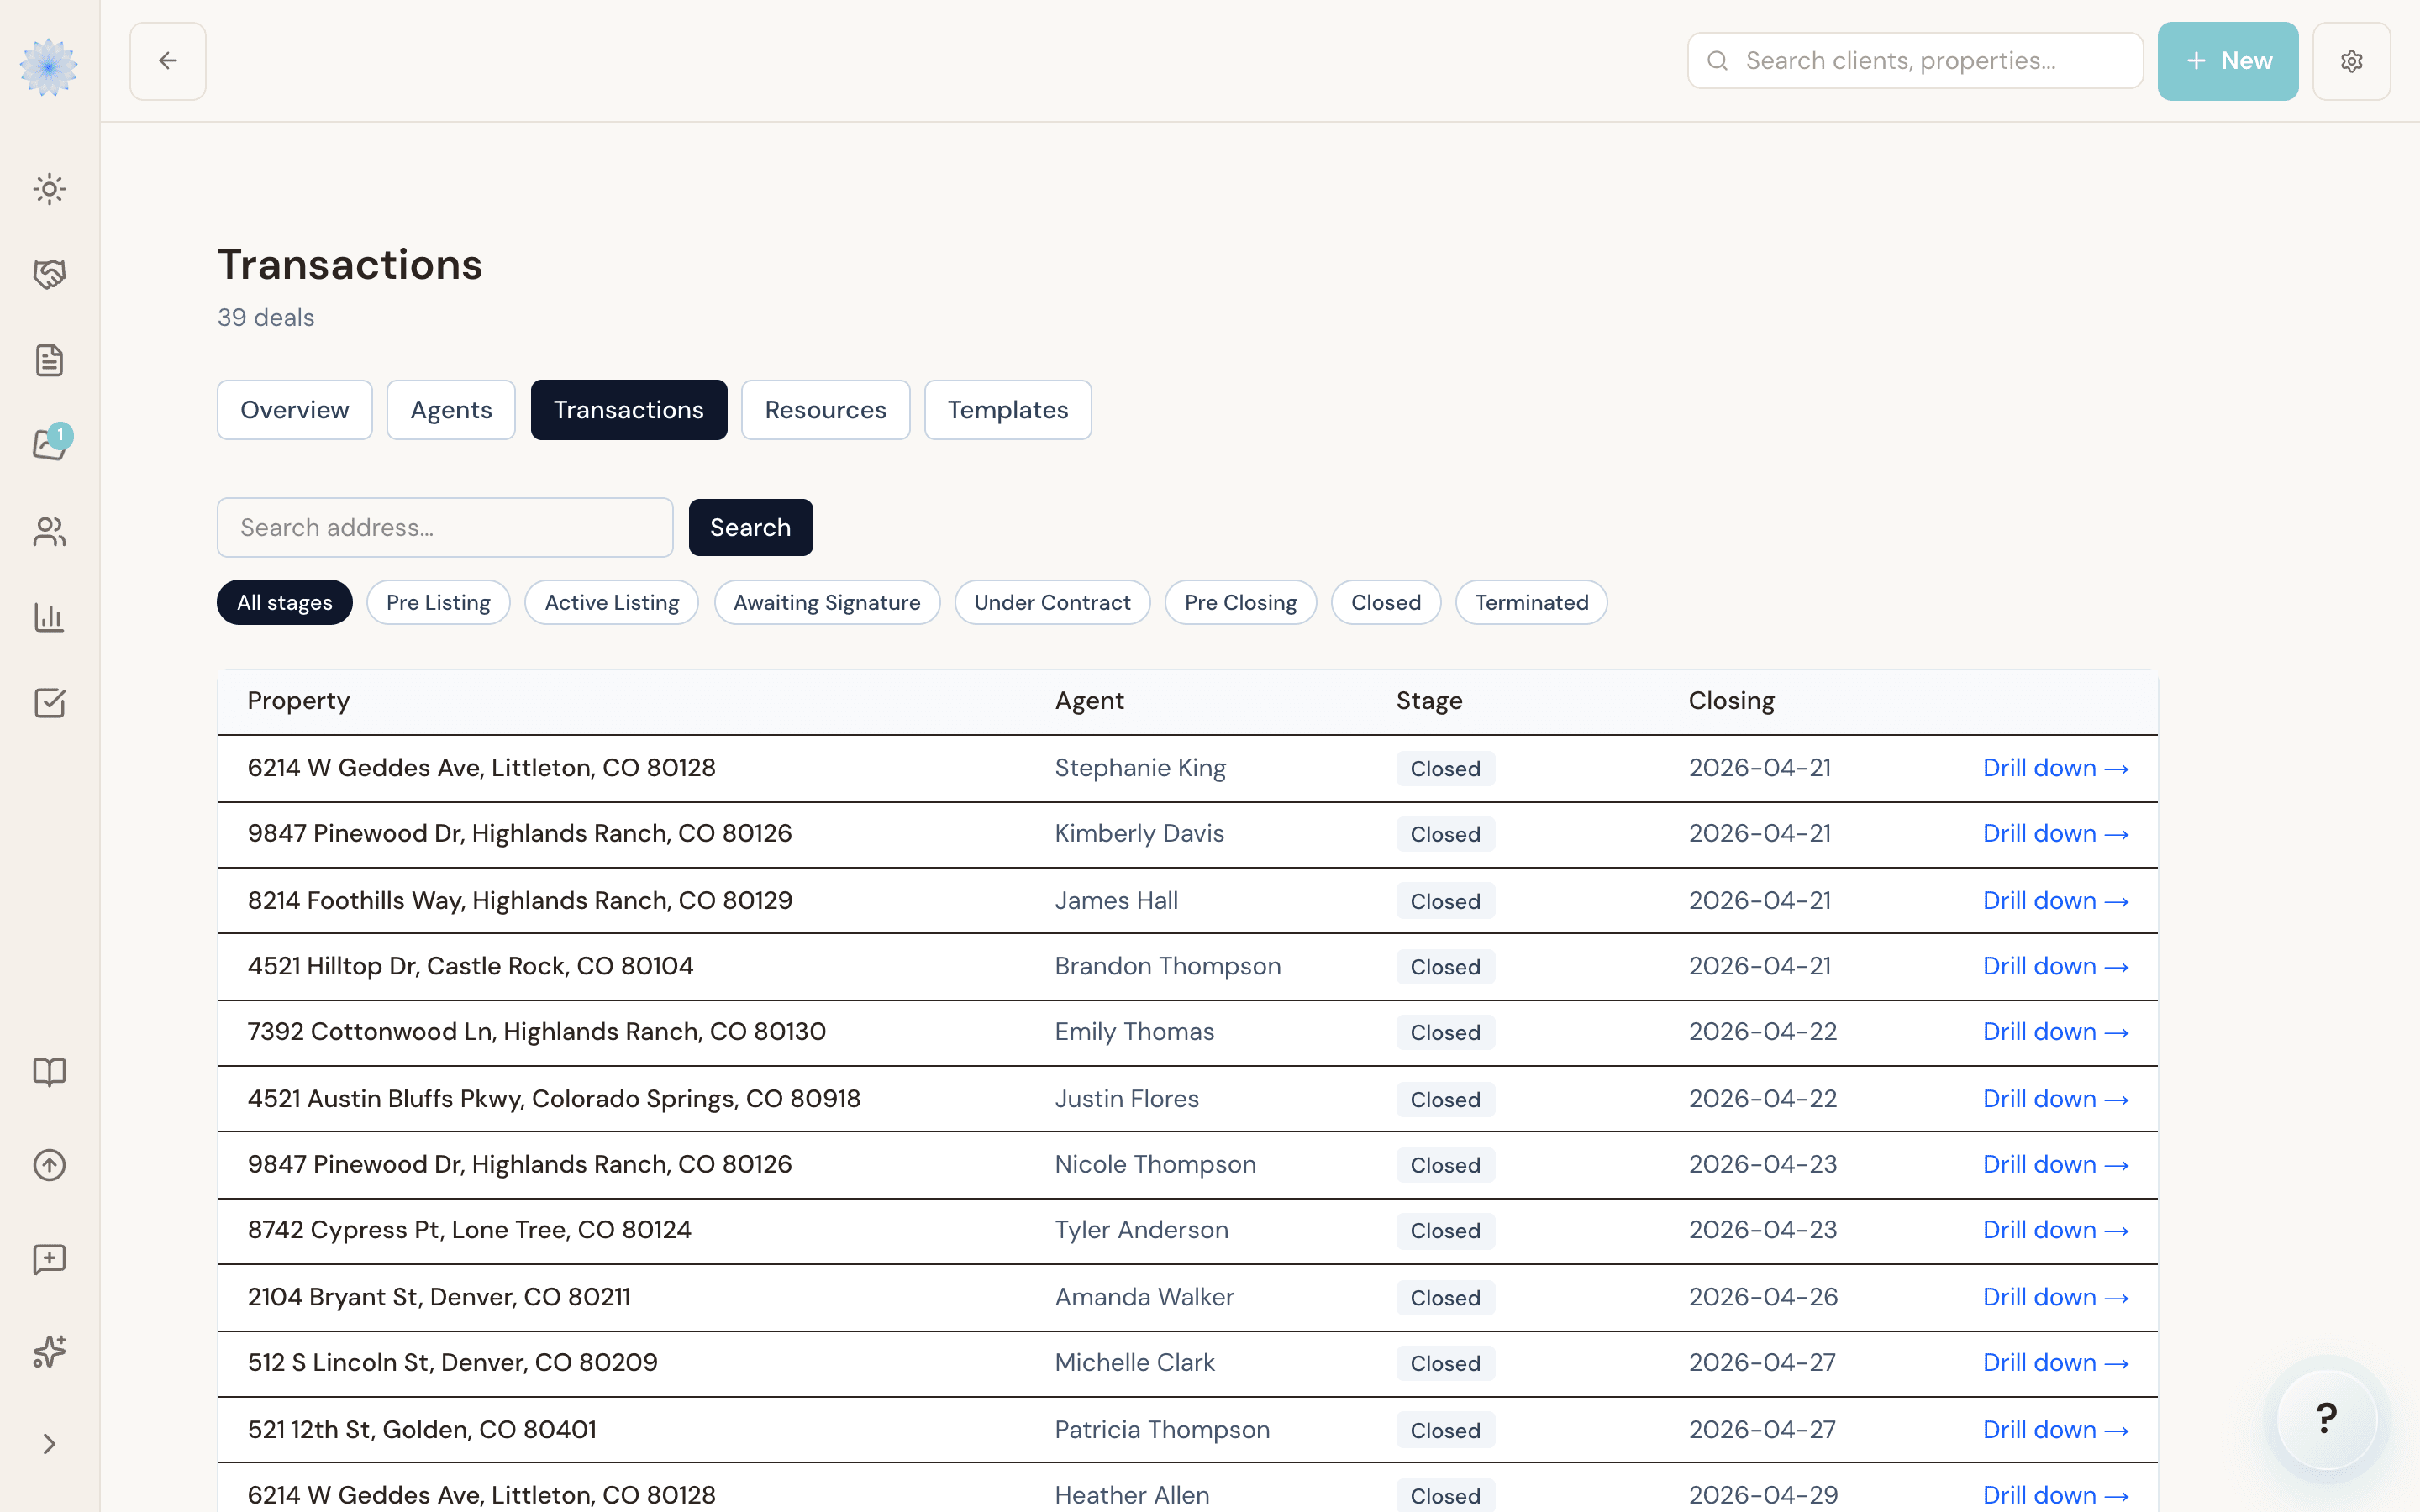
Task: Click agent name James Hall
Action: [x=1116, y=901]
